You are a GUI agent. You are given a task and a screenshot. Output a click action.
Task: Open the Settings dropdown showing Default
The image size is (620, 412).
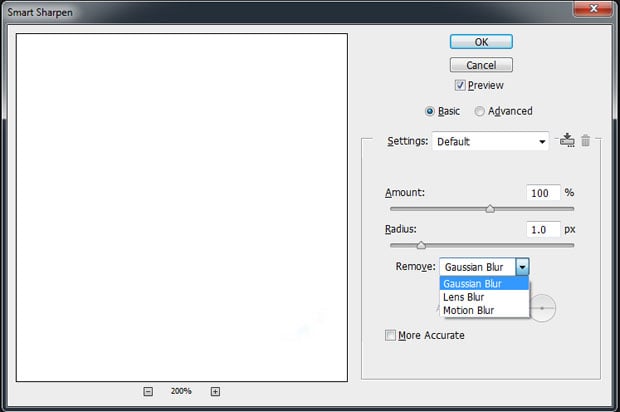490,142
